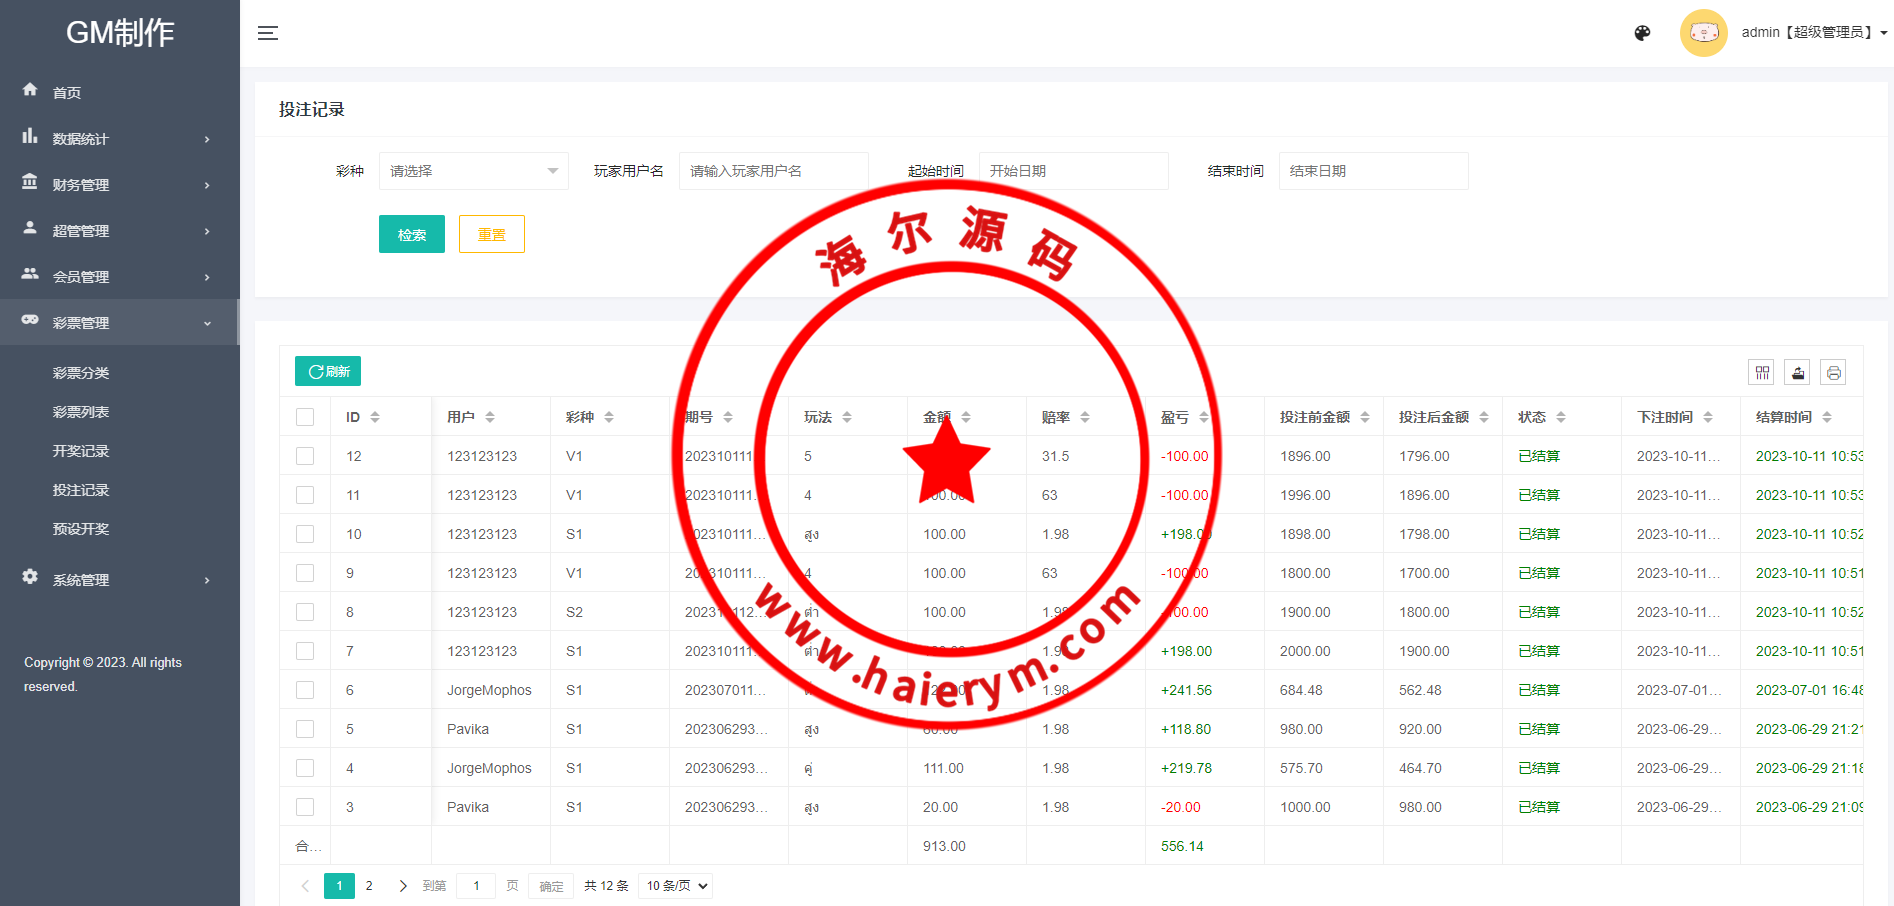Expand the 财务管理 sidebar menu

(x=119, y=185)
